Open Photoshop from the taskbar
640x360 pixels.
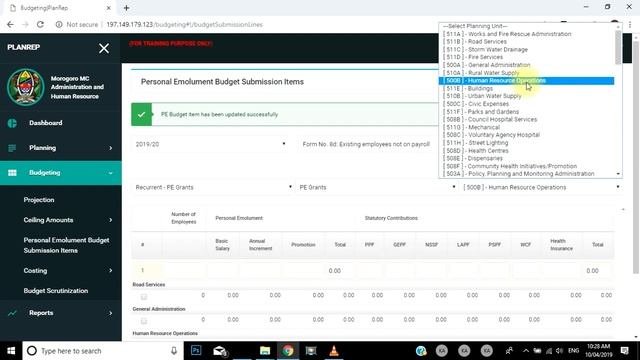click(196, 351)
